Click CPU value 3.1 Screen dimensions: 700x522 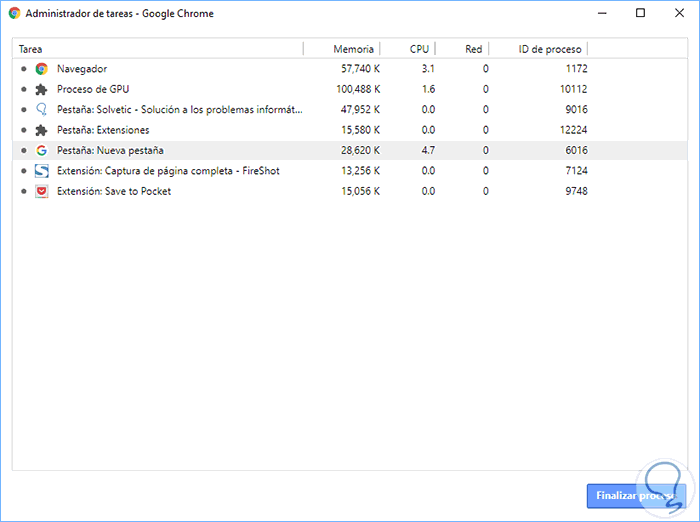428,69
